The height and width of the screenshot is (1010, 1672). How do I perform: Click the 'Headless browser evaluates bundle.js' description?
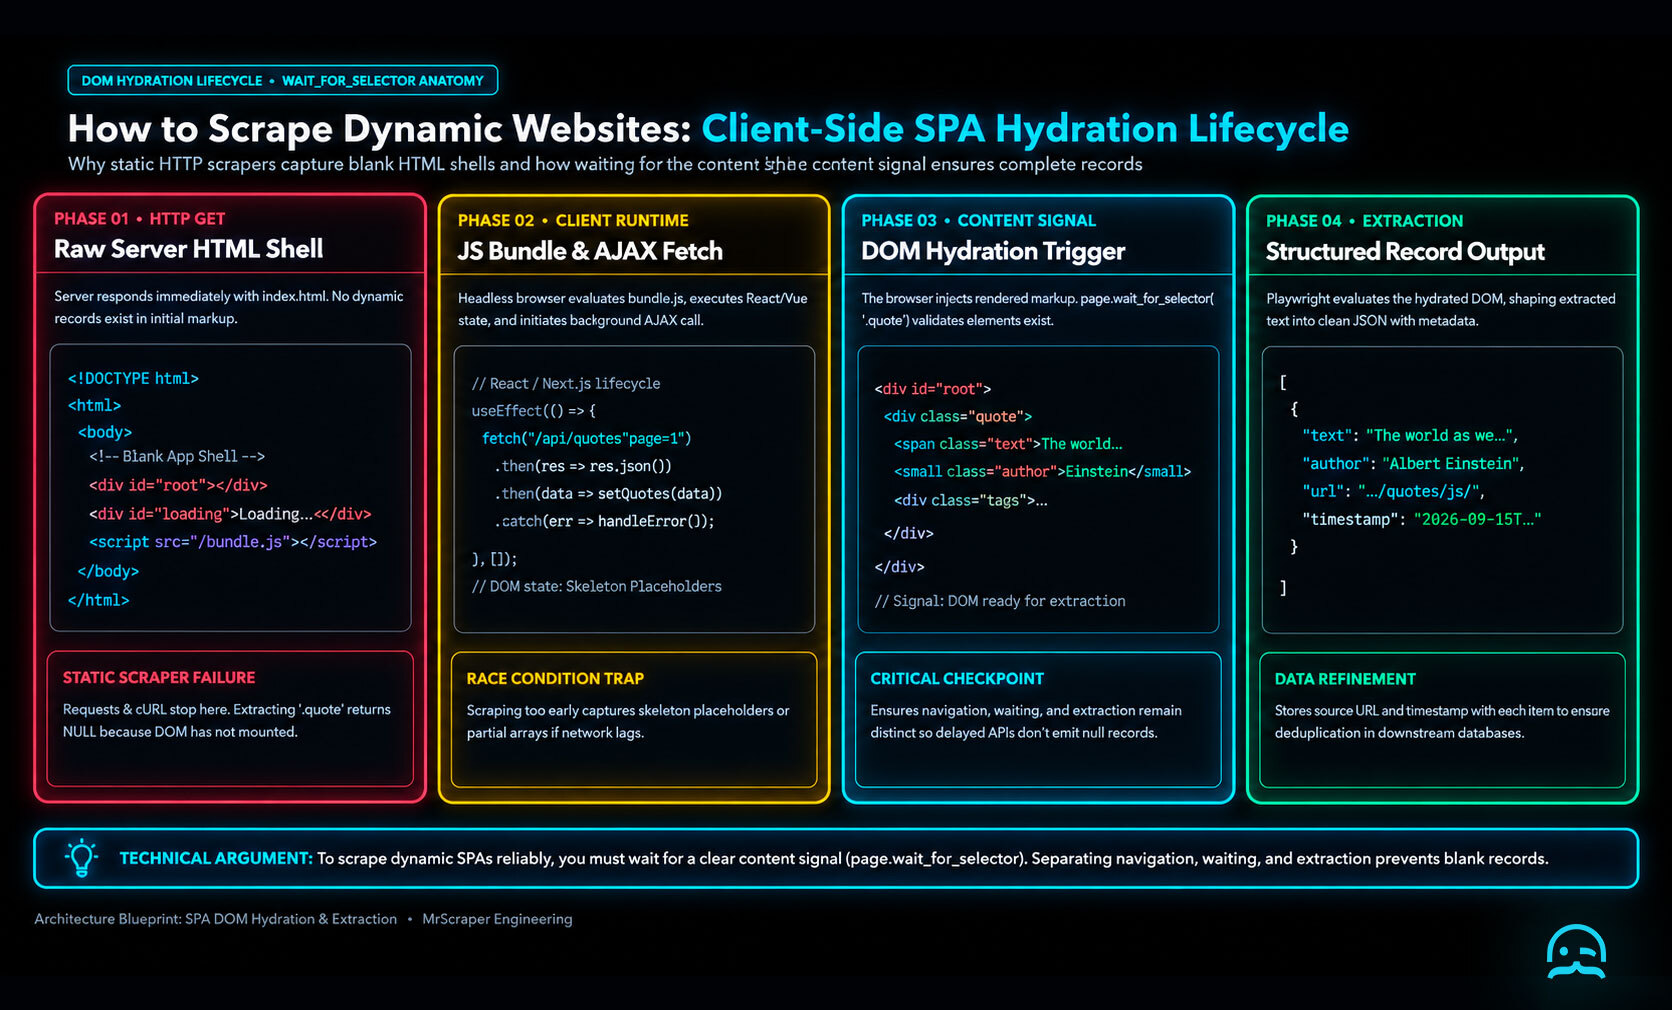[x=633, y=309]
